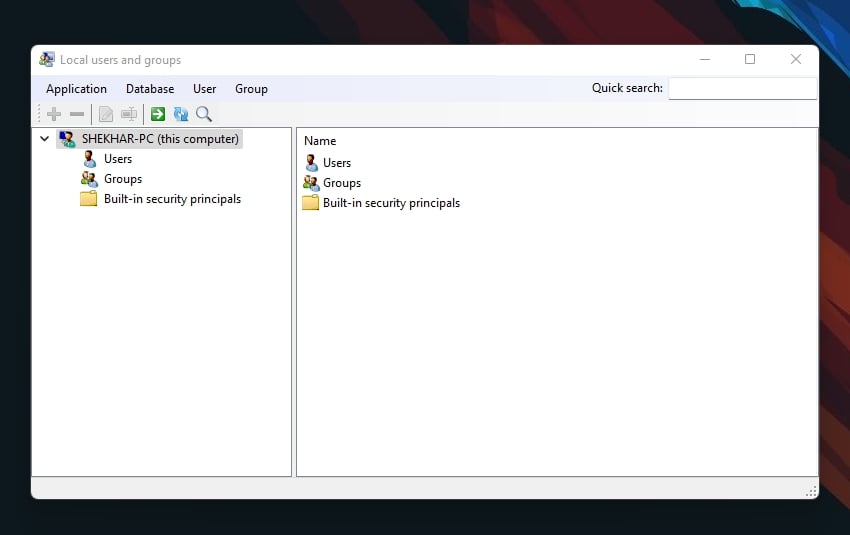Click the Name column header

coord(320,141)
